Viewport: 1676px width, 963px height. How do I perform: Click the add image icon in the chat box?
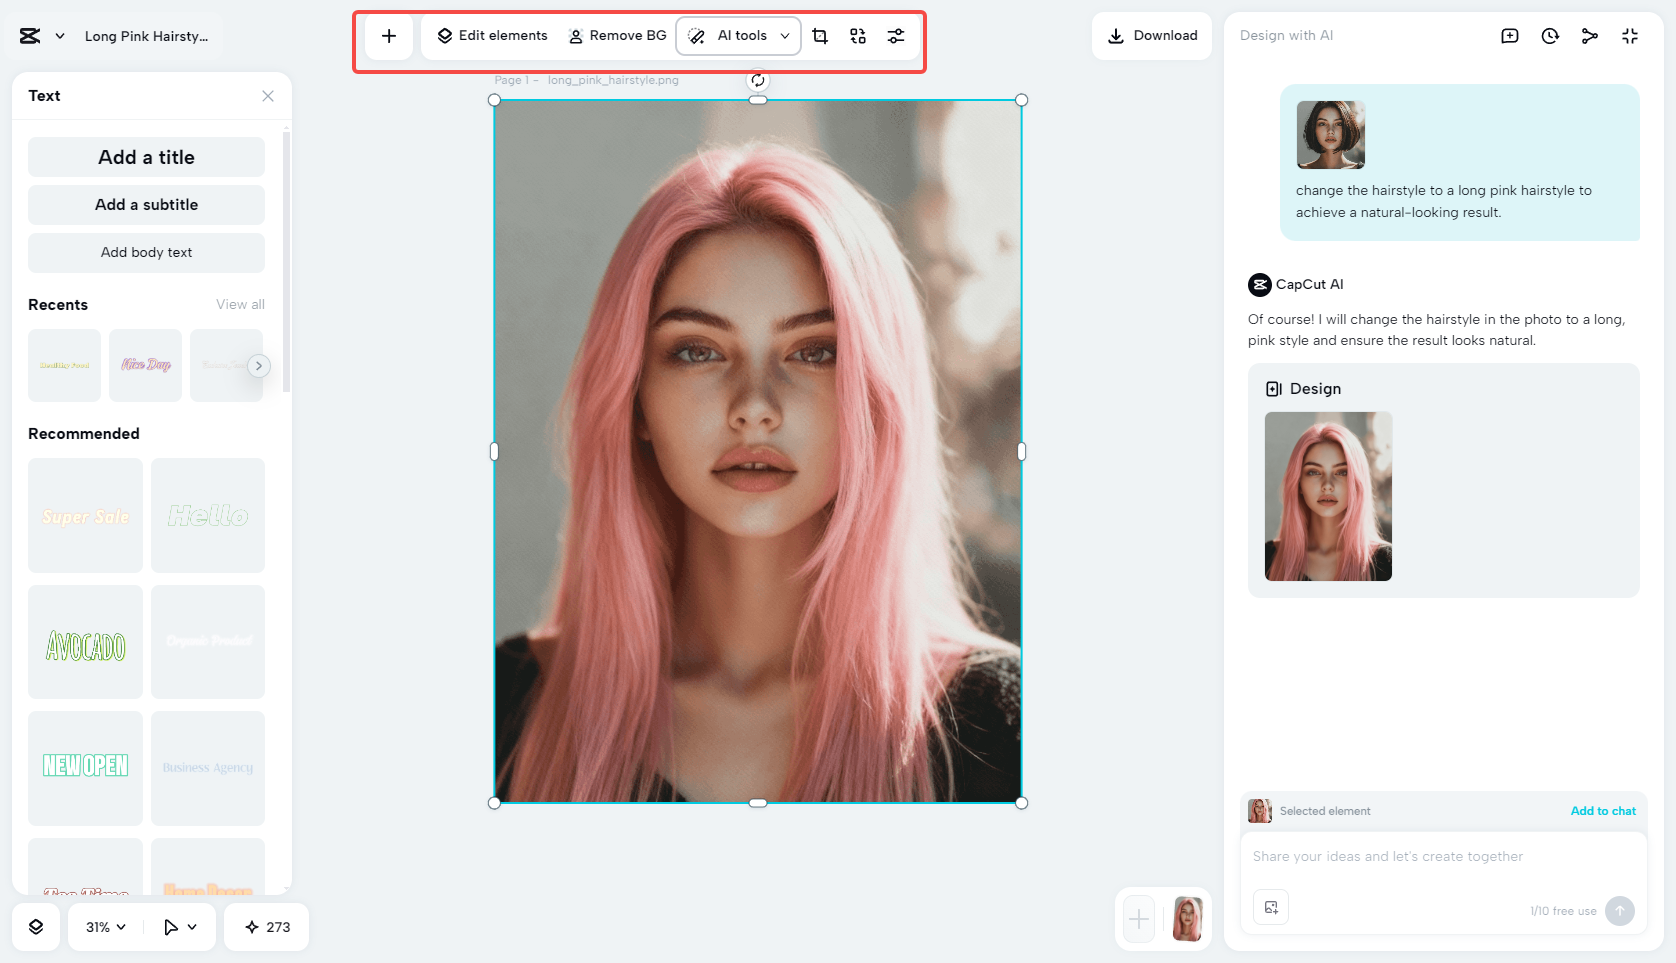1271,907
